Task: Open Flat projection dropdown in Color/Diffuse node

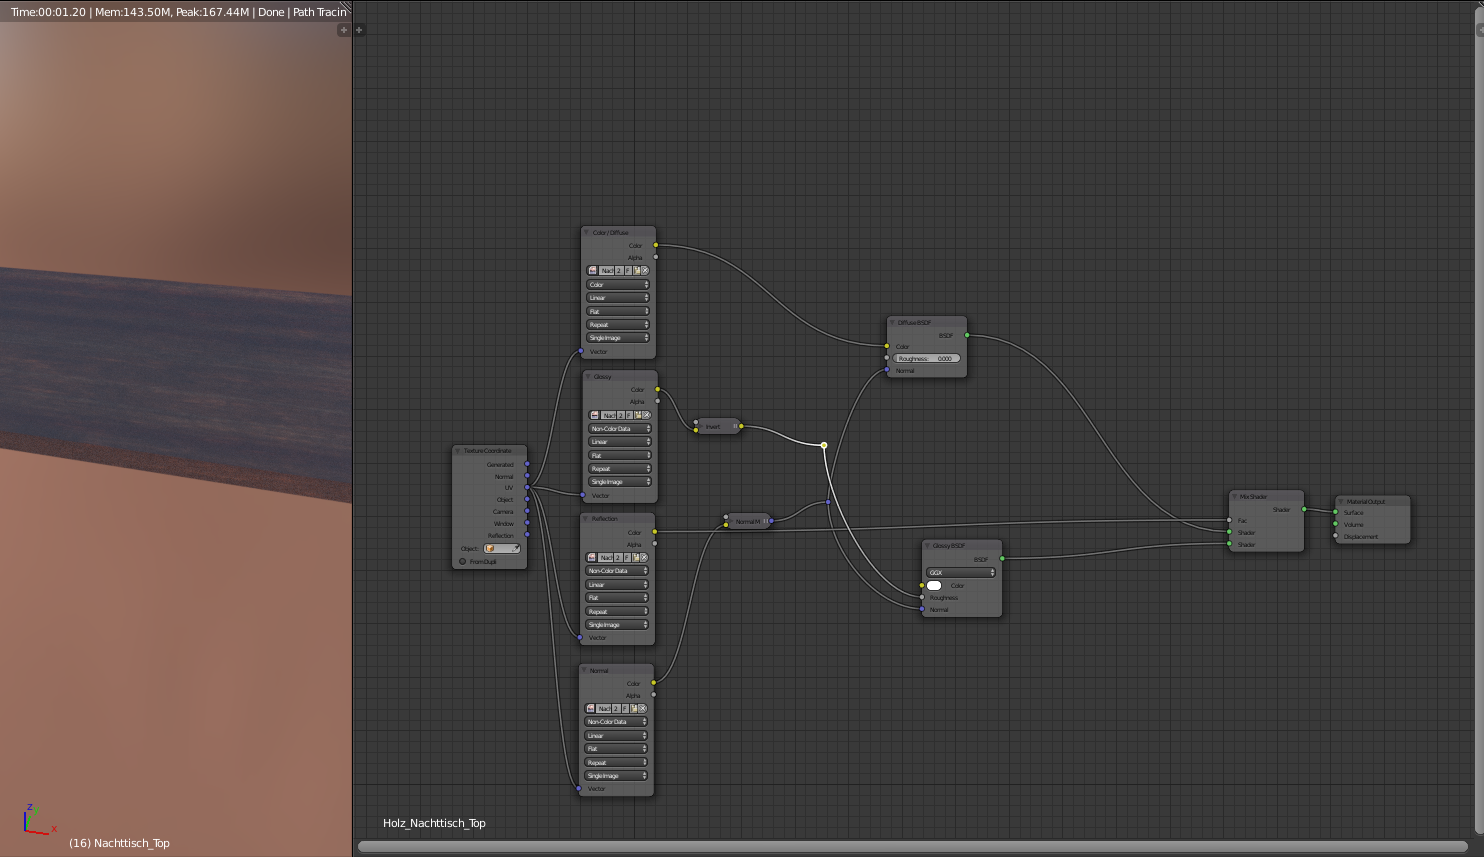Action: pos(618,311)
